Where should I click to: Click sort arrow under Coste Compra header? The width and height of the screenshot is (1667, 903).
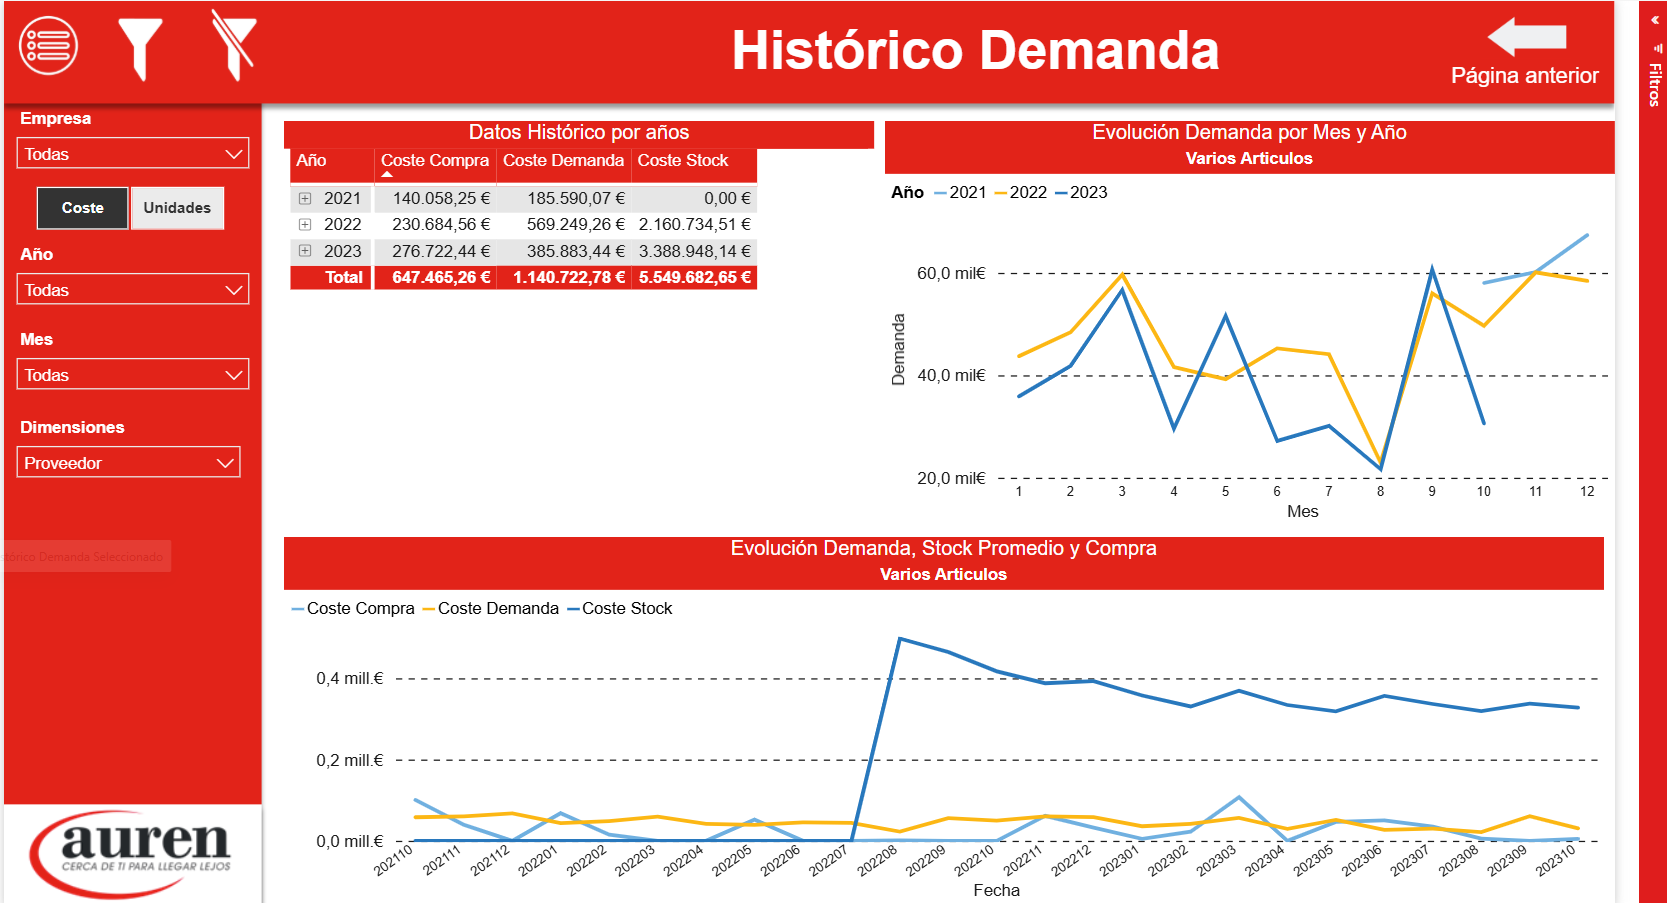pyautogui.click(x=388, y=175)
